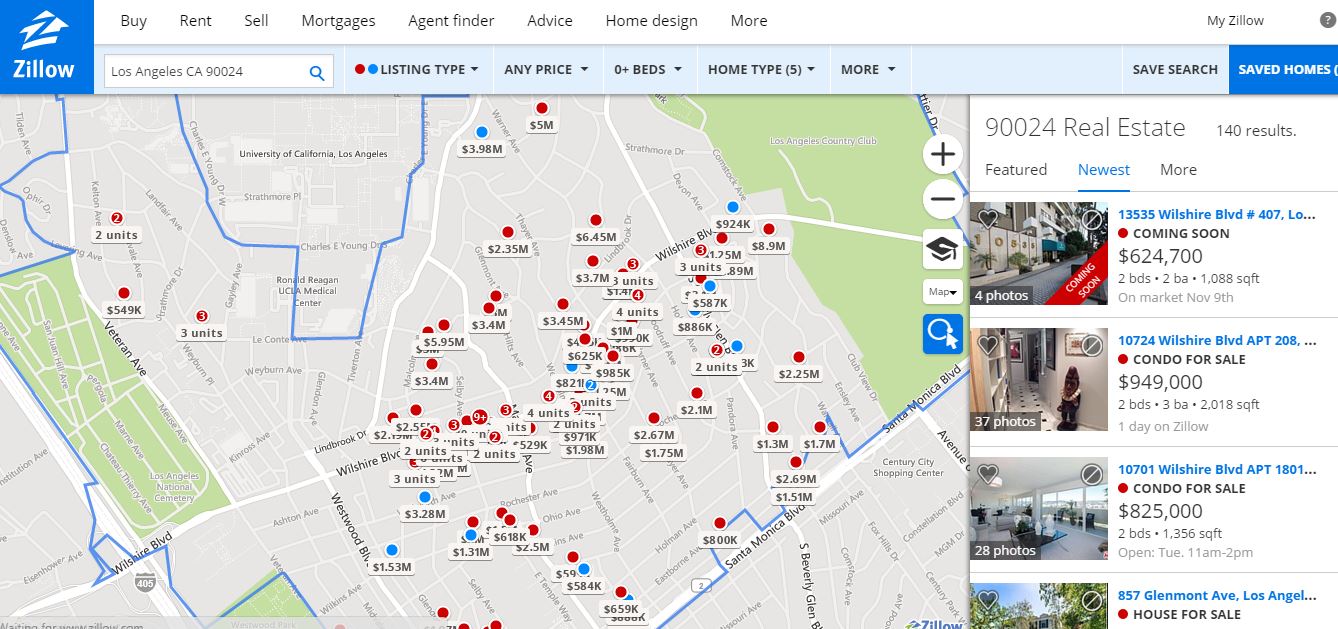Screen dimensions: 1338x629
Task: Open the 857 Glenmont Ave listing link
Action: [x=1217, y=596]
